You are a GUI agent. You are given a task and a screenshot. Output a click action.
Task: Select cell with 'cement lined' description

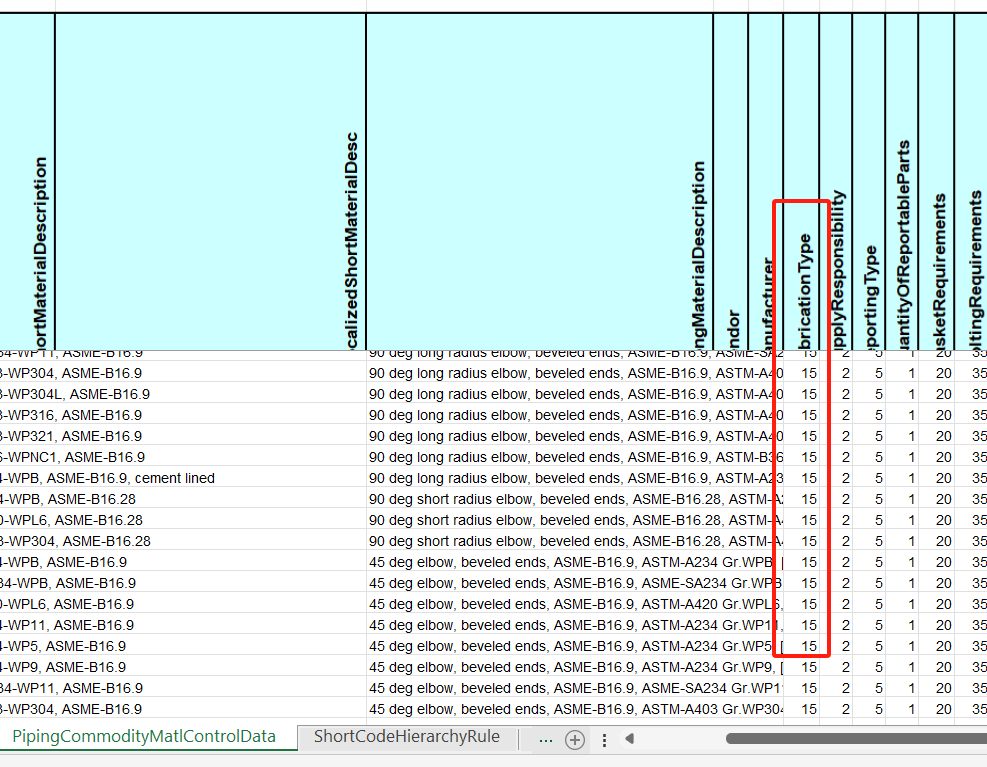(183, 479)
